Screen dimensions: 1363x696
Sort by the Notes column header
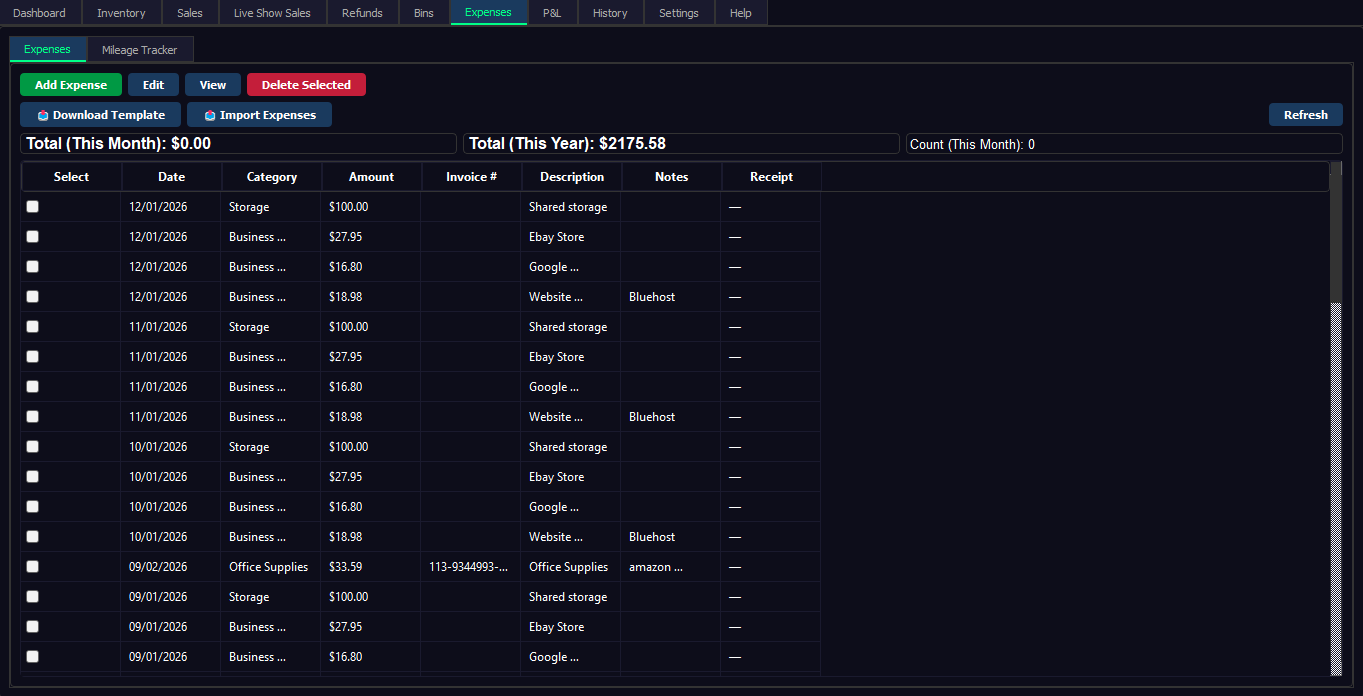coord(671,177)
